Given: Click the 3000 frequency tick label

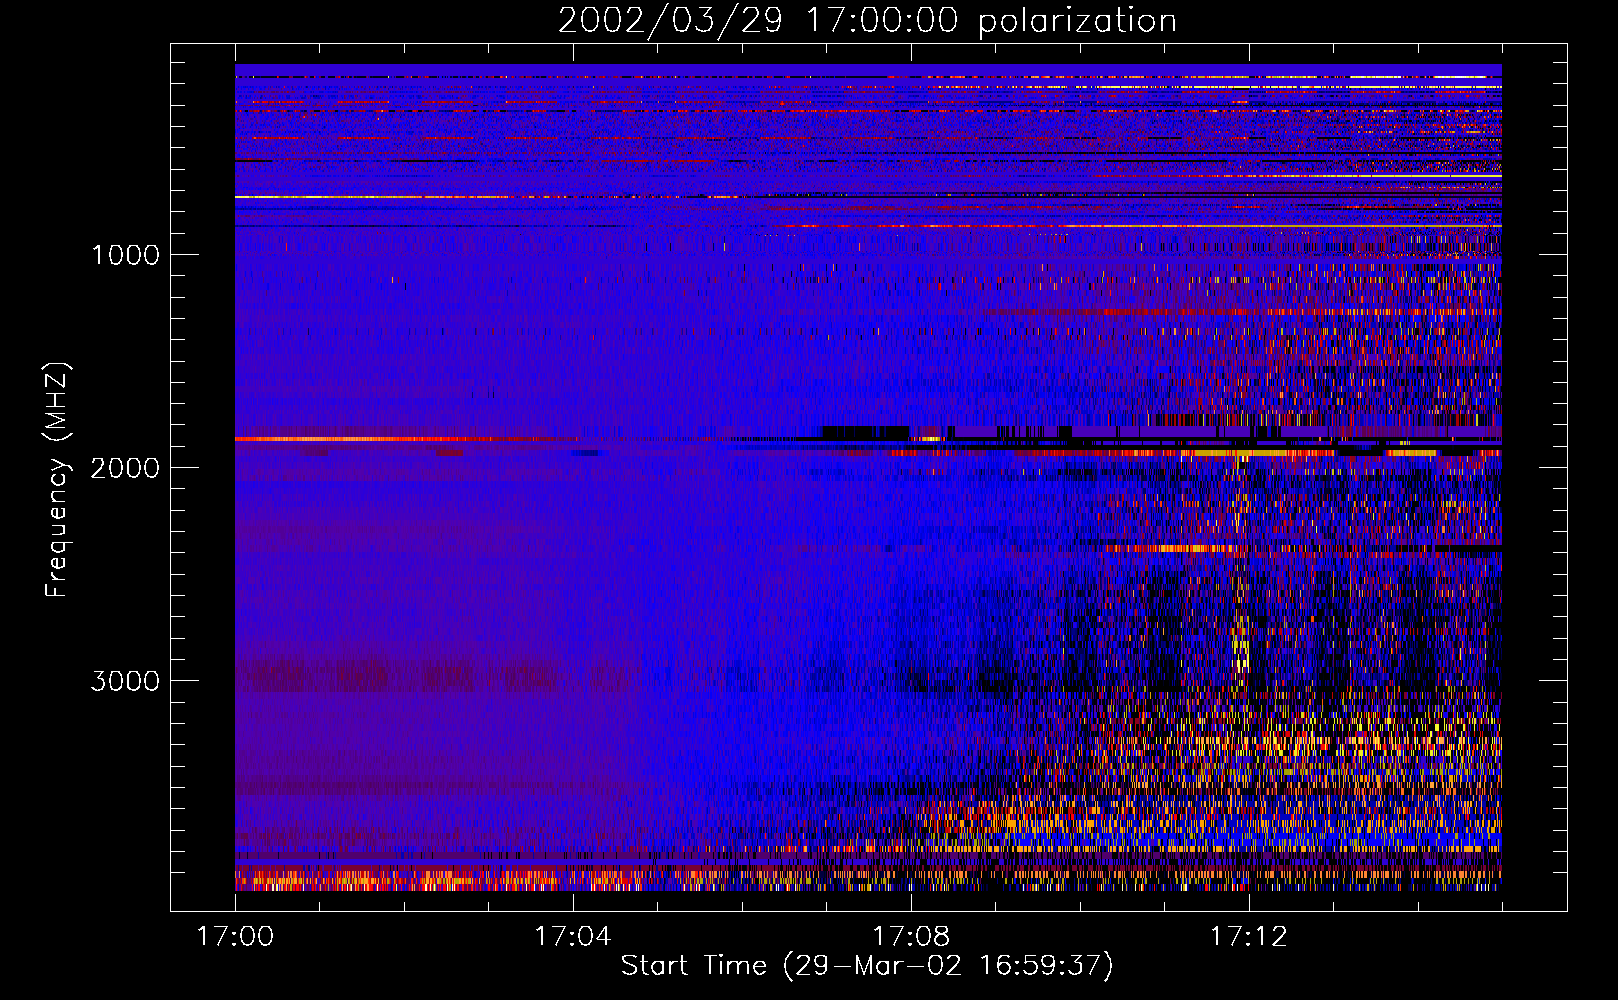Looking at the screenshot, I should (125, 681).
